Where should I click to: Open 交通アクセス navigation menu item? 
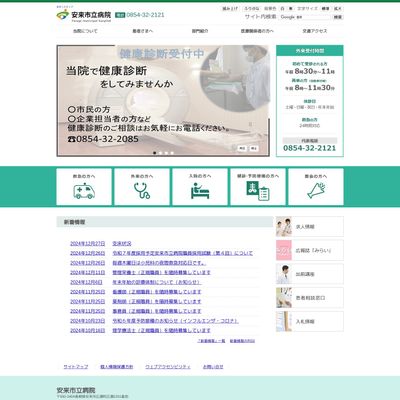[x=315, y=31]
